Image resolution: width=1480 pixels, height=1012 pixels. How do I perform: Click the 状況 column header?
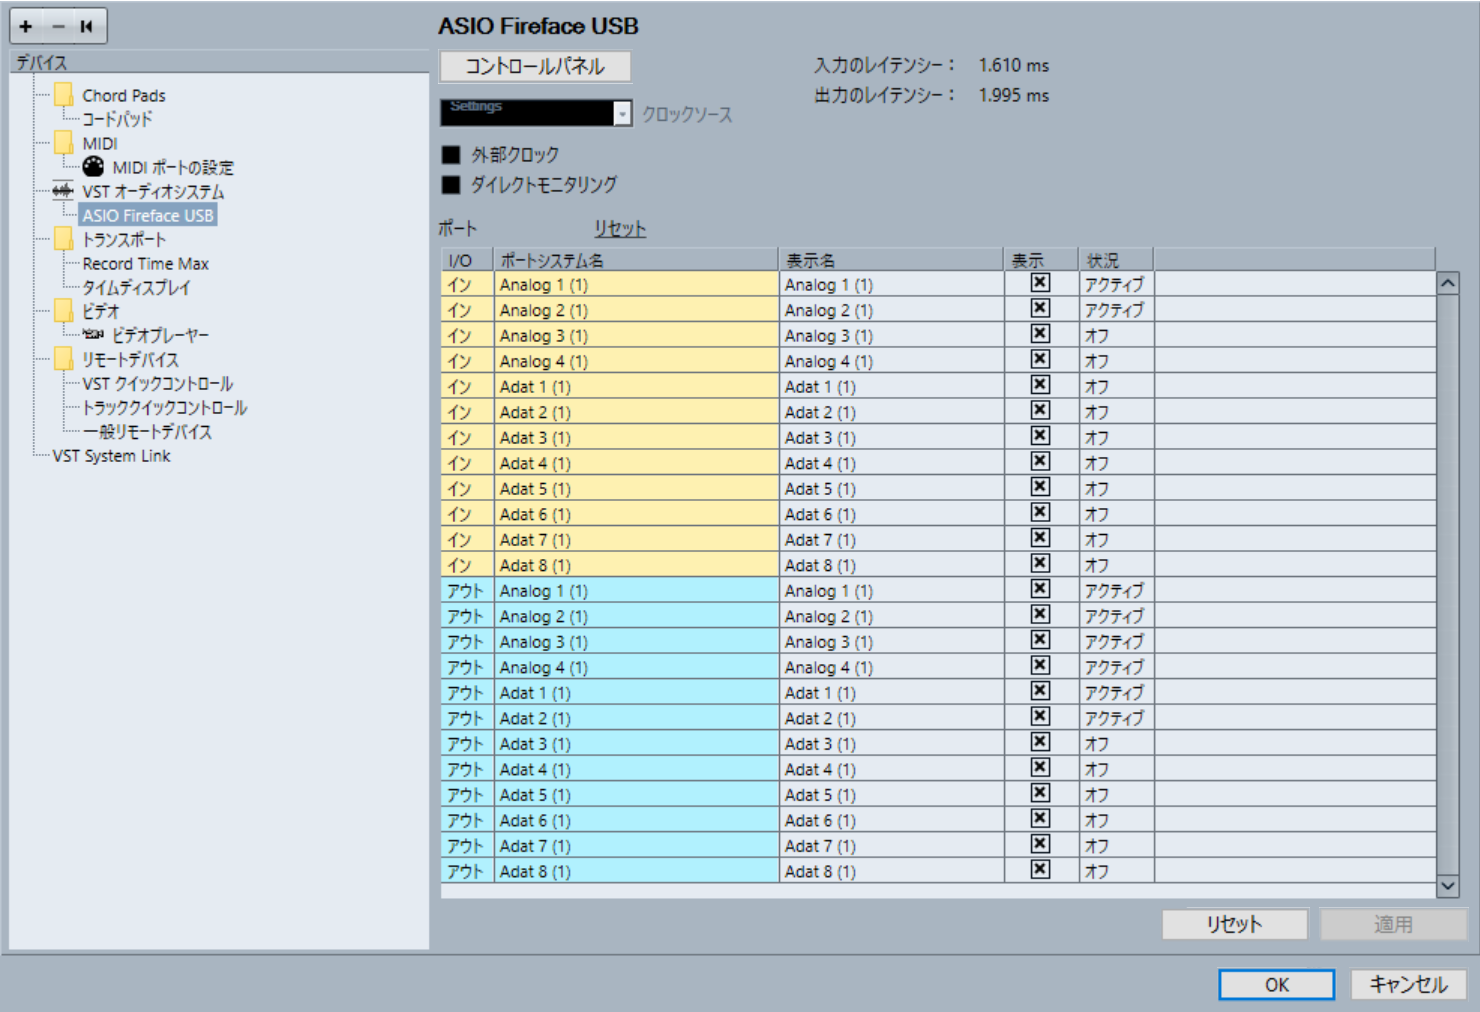(1116, 260)
